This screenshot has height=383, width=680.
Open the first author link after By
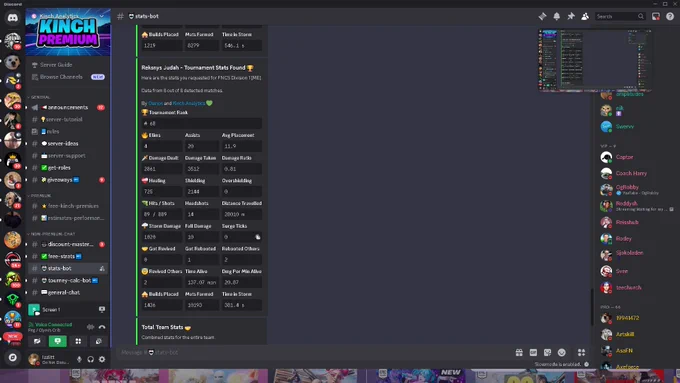[155, 103]
